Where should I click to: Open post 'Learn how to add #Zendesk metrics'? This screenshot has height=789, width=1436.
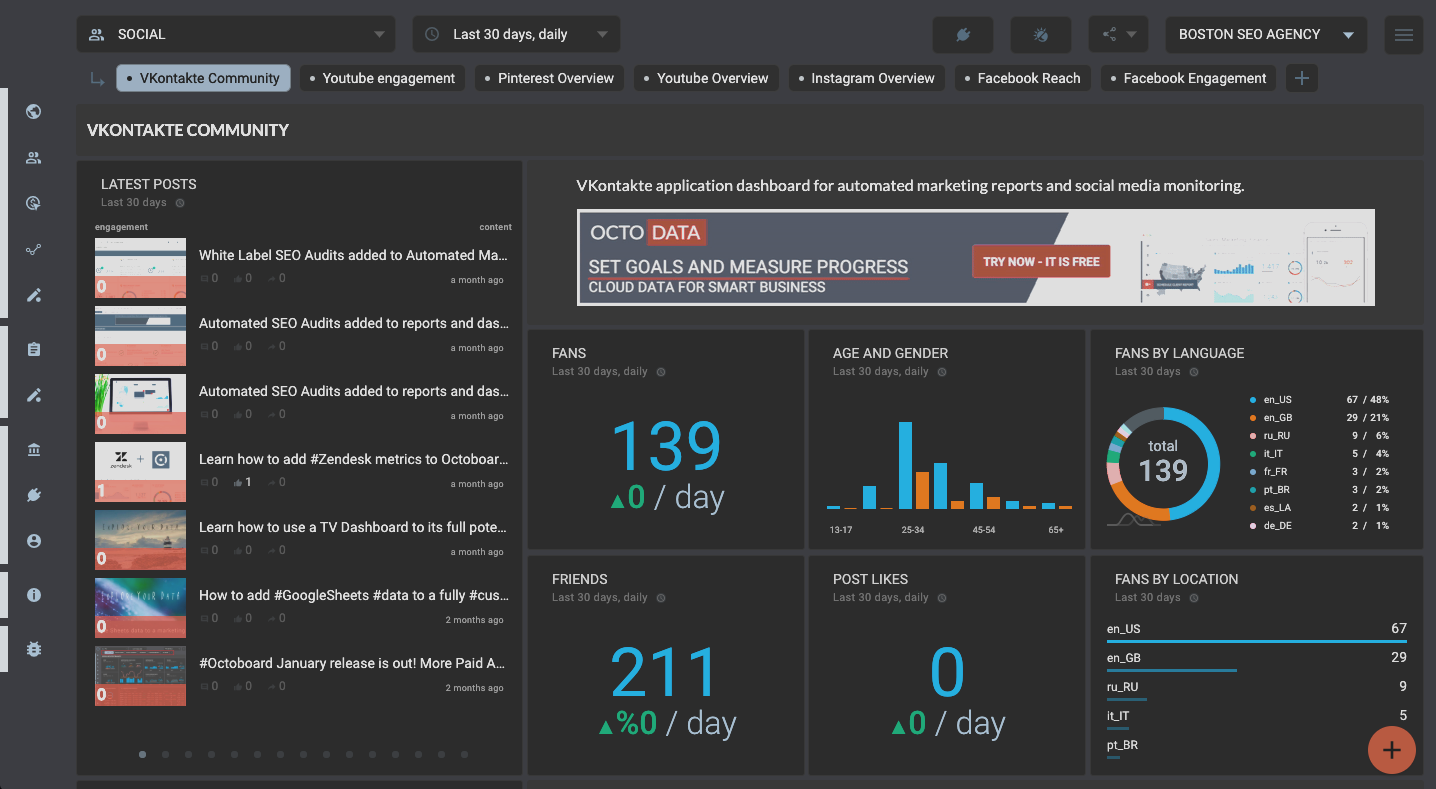353,459
